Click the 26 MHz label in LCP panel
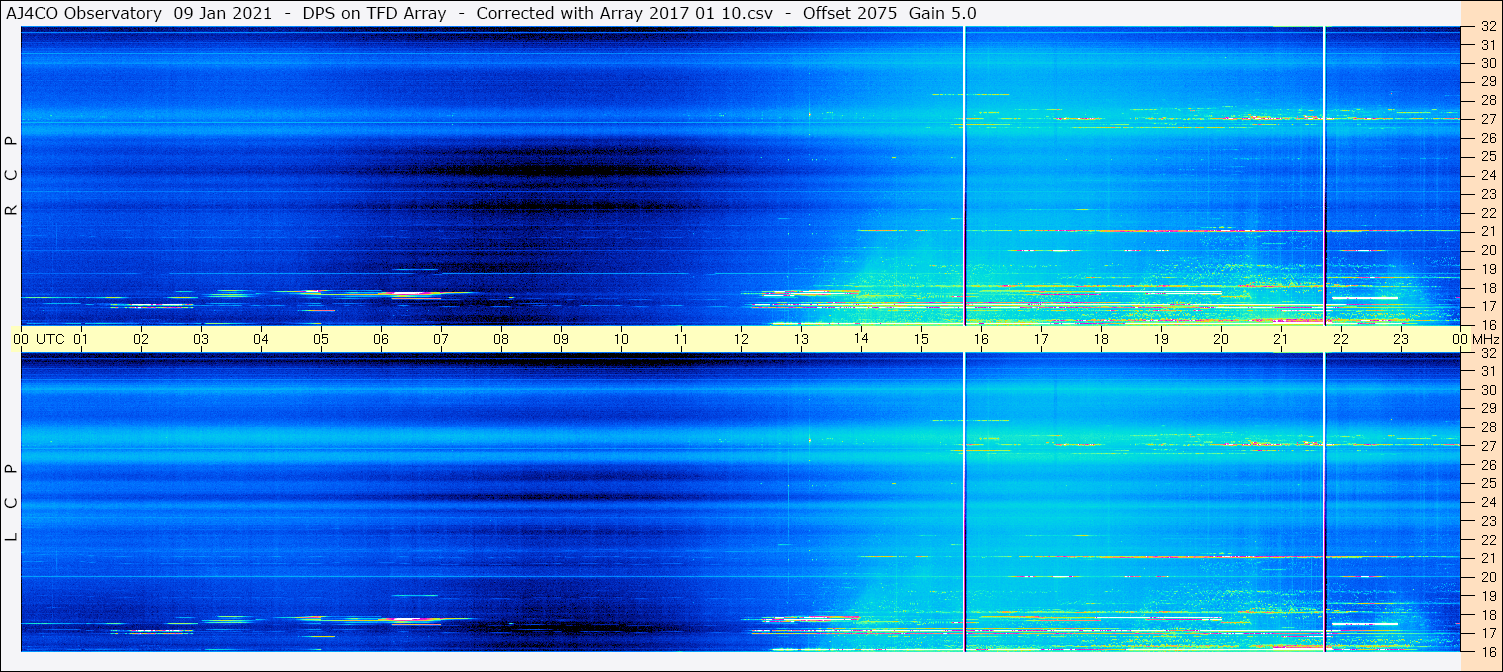This screenshot has height=672, width=1503. pos(1488,465)
